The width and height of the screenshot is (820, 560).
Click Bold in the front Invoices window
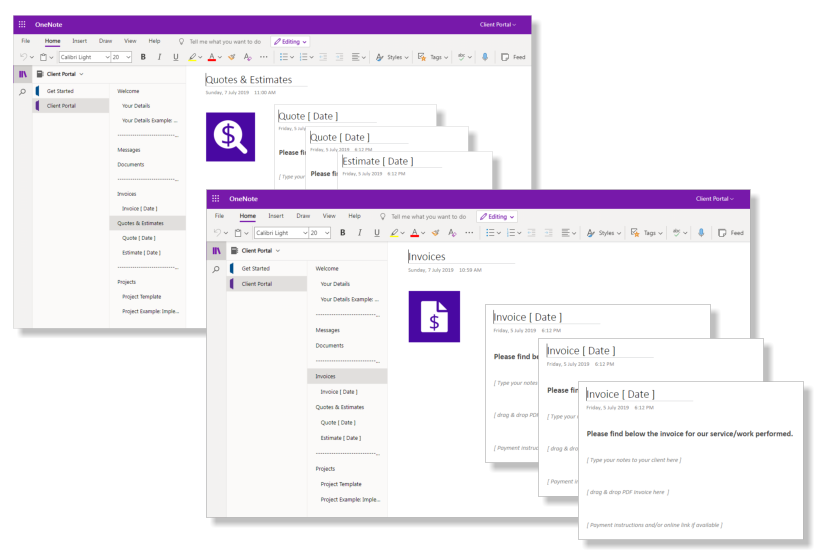(x=343, y=233)
